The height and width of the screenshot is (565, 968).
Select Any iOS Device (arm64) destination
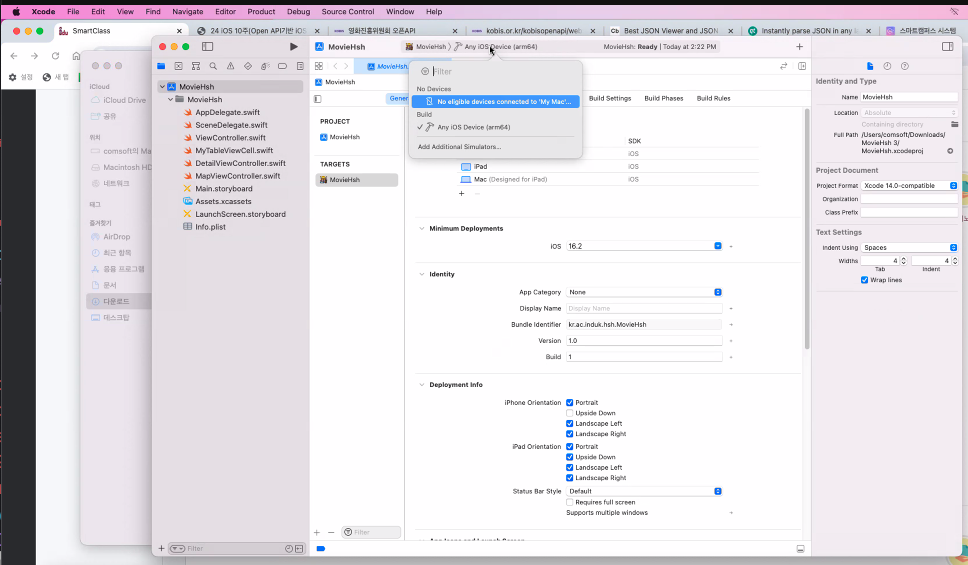(x=496, y=127)
